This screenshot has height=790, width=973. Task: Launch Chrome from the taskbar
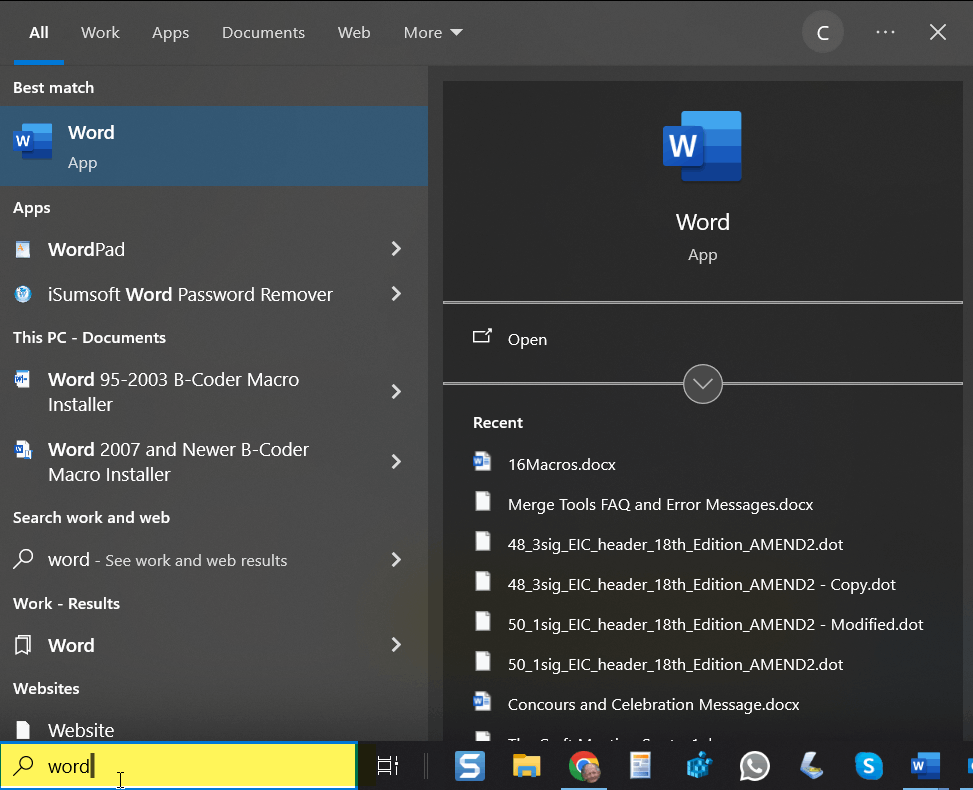pos(584,766)
